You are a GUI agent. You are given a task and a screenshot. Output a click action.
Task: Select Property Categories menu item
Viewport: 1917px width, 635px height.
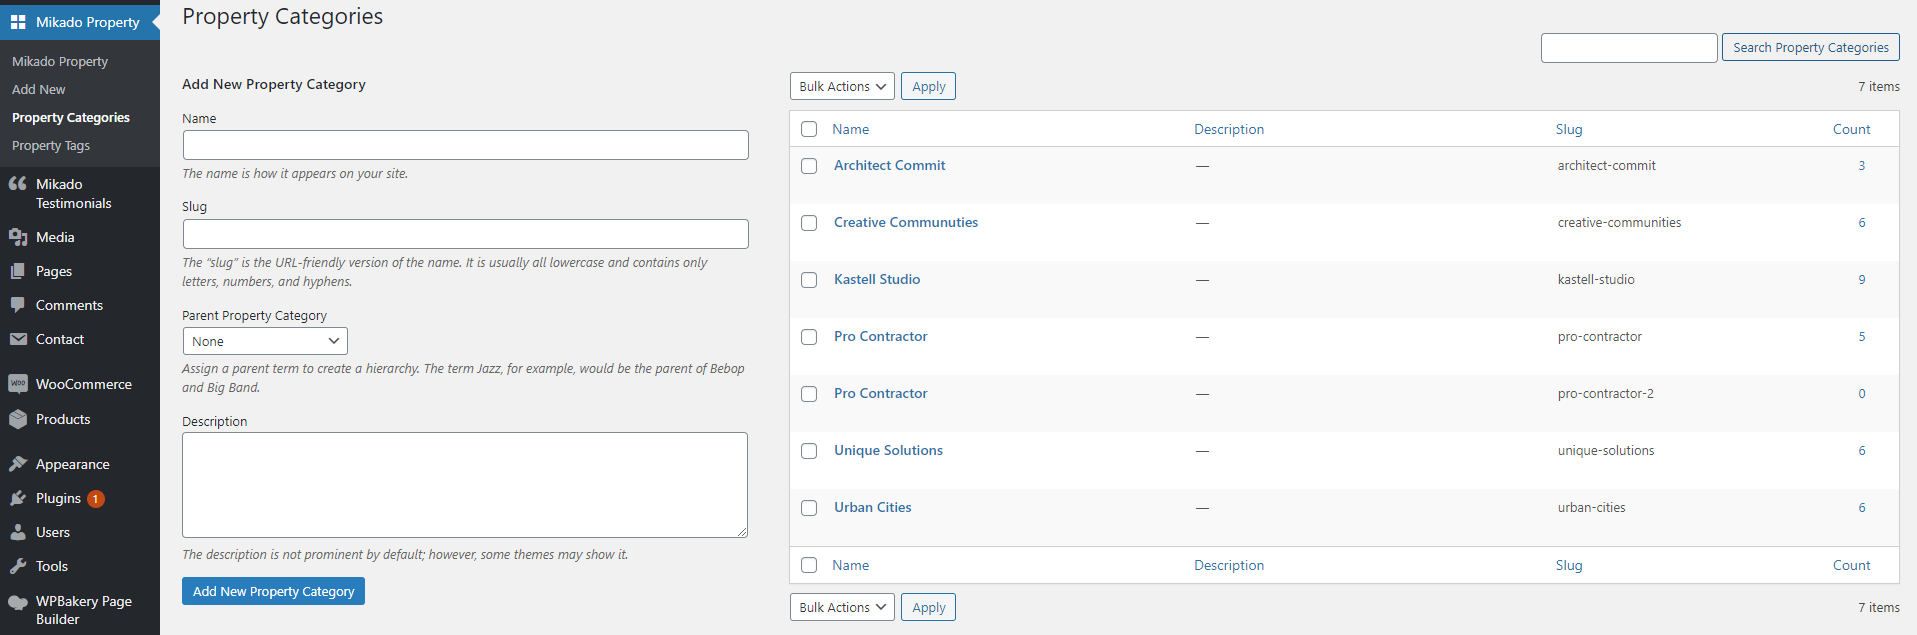(71, 117)
